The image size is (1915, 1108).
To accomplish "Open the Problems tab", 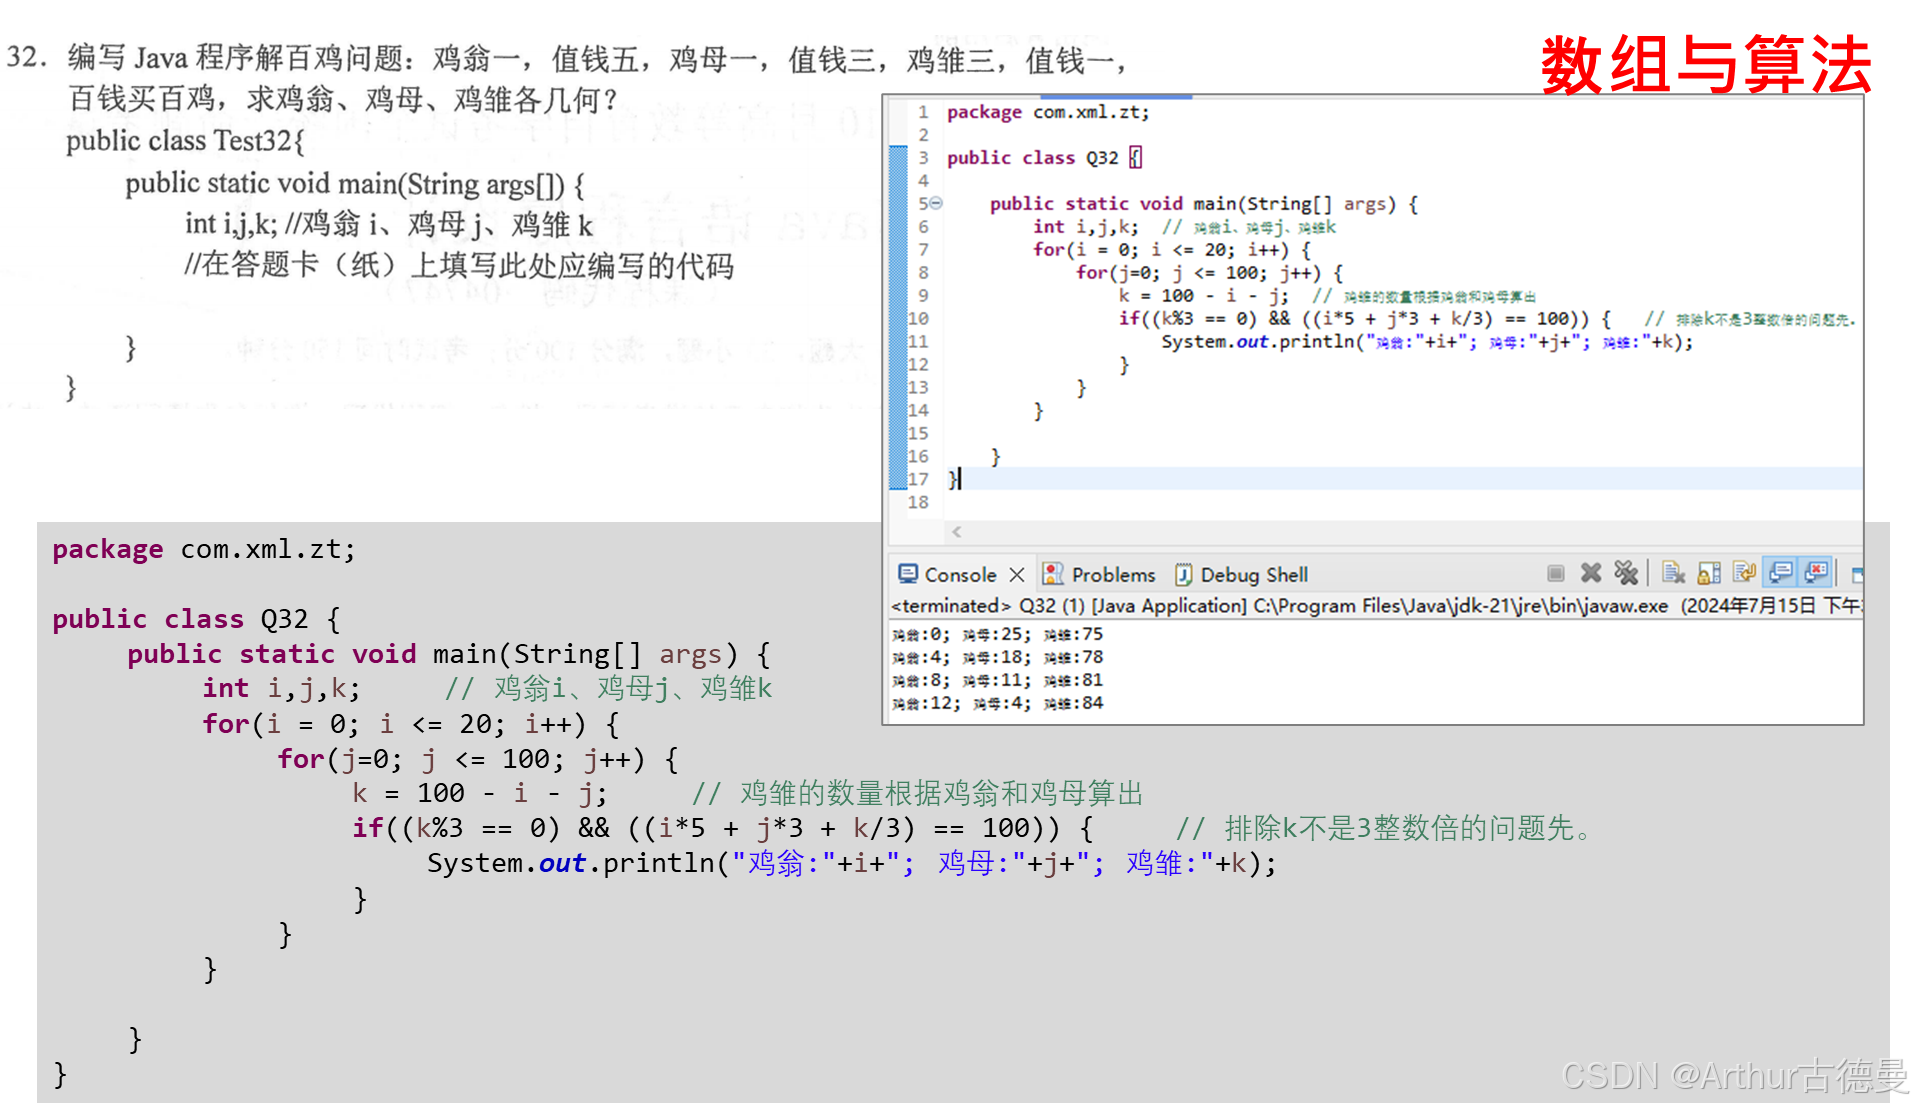I will click(x=1099, y=575).
